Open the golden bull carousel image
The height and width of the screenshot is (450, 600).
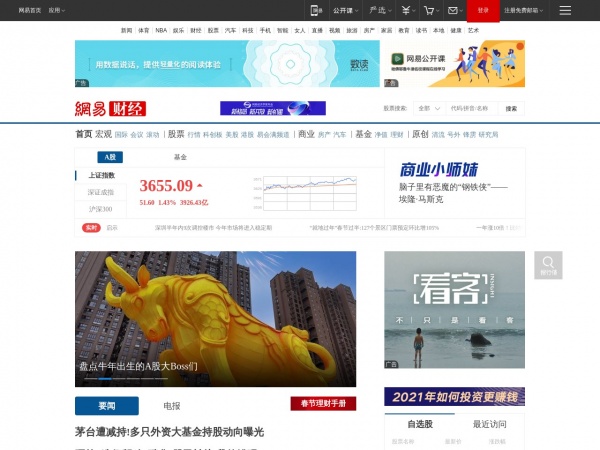tap(215, 319)
